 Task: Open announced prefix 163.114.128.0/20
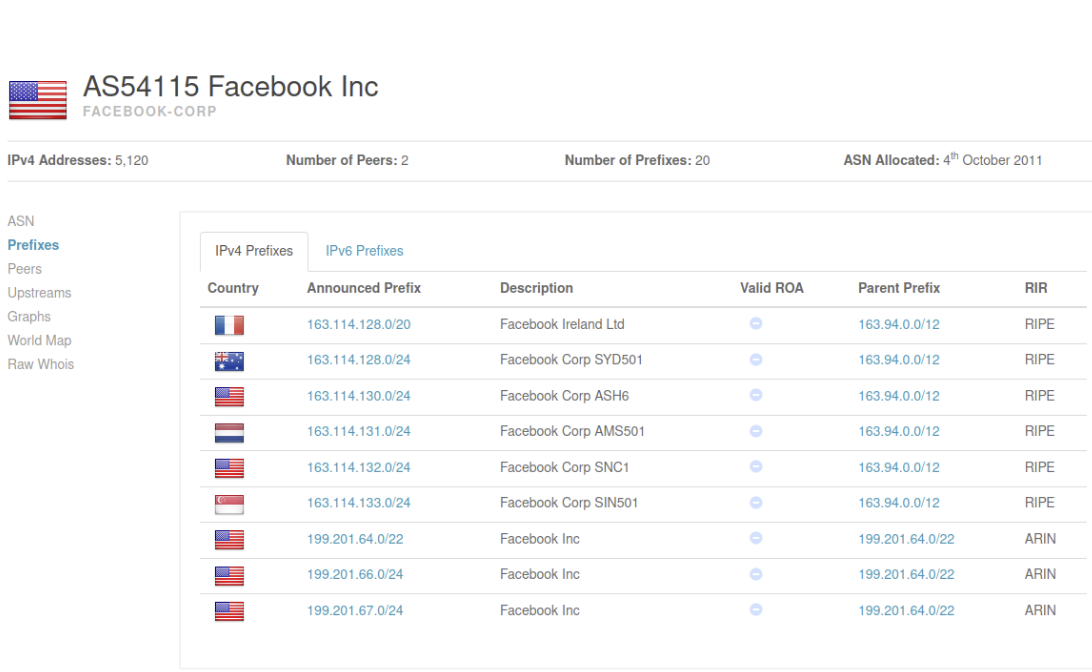coord(359,325)
